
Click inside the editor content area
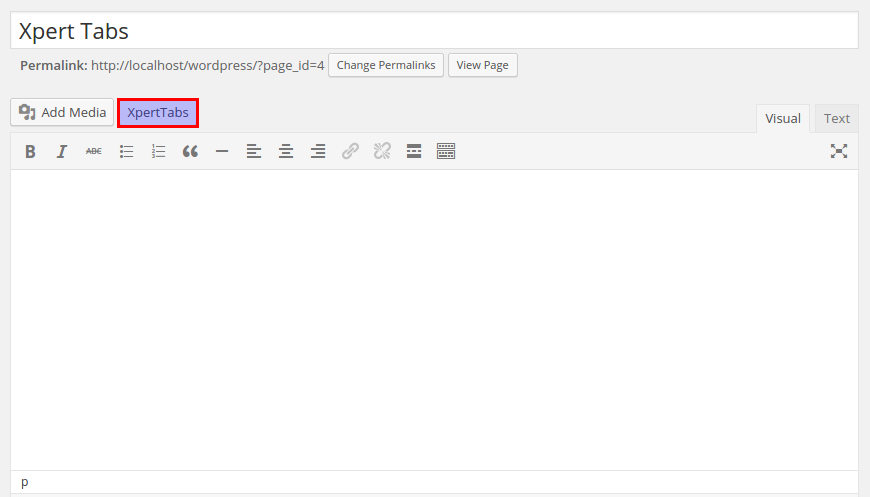pos(434,320)
